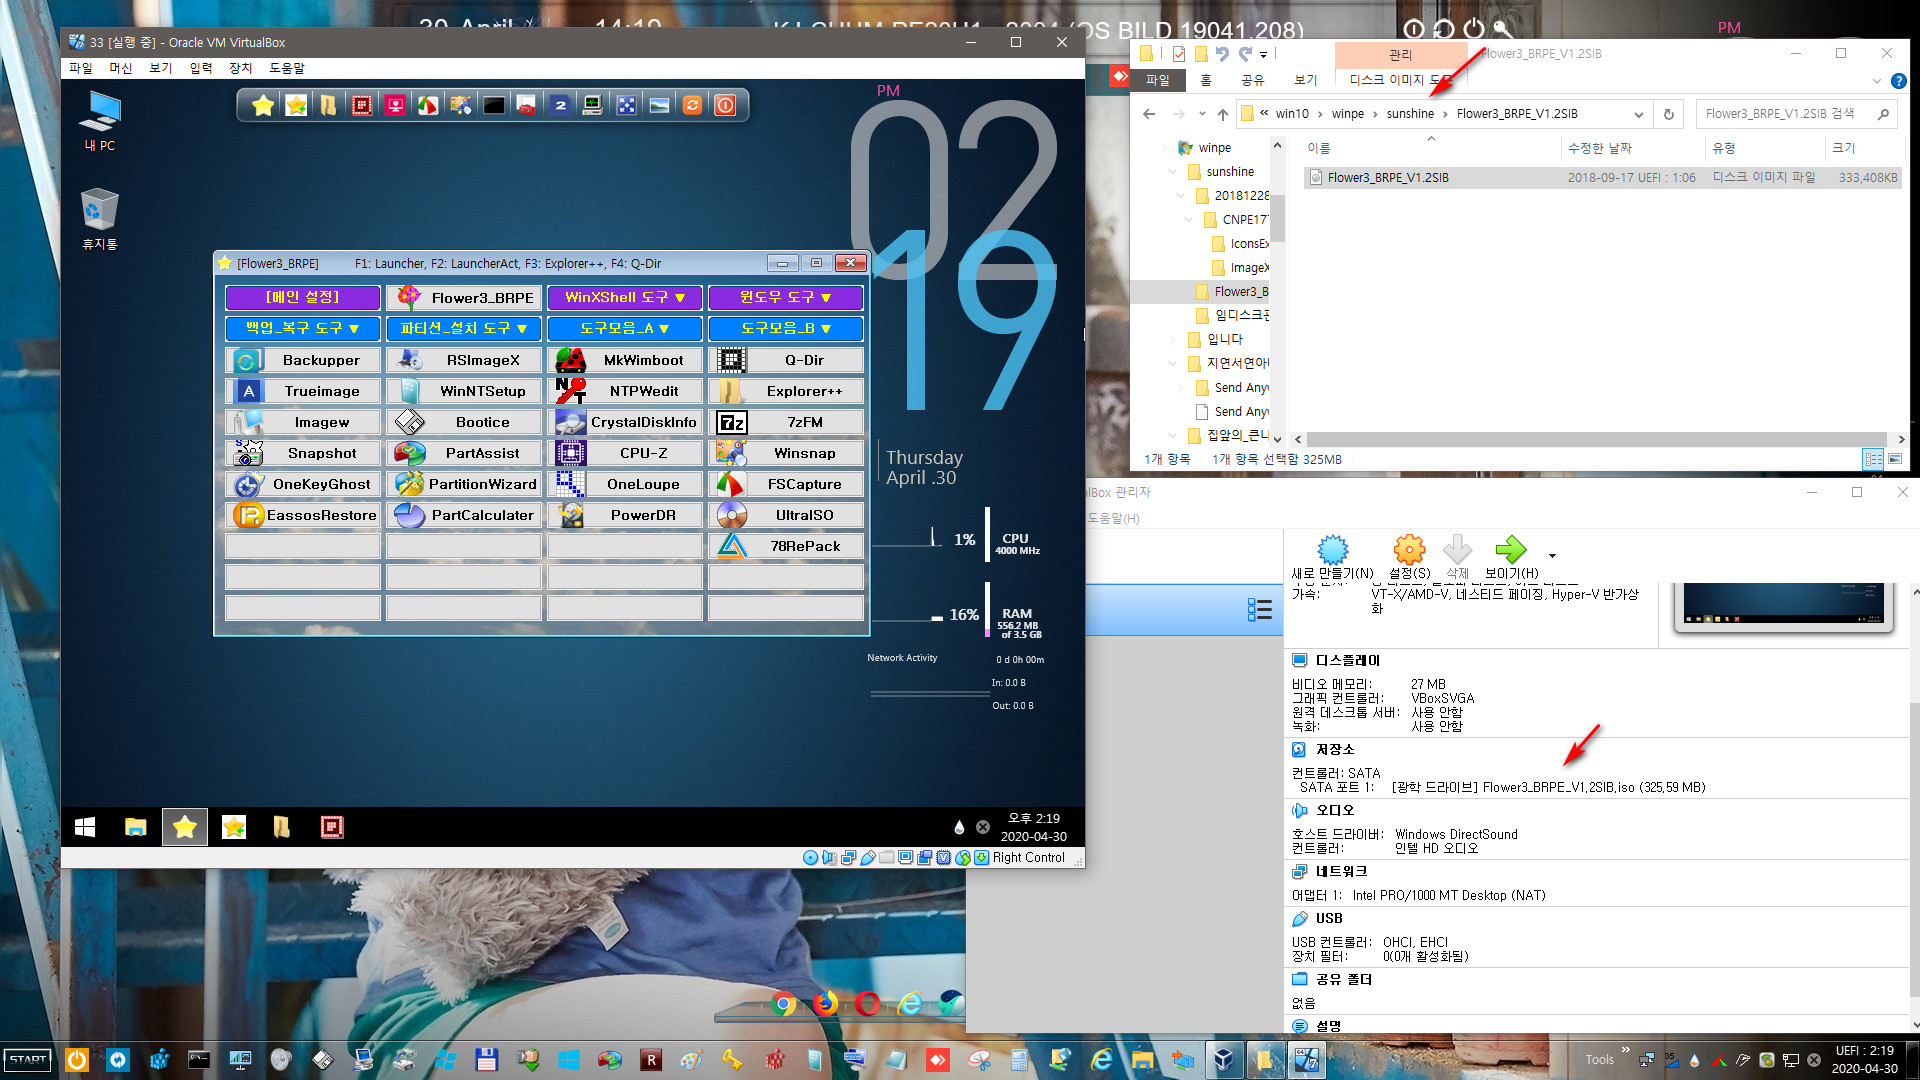Click VirtualBox cube icon on host taskbar
Image resolution: width=1920 pixels, height=1080 pixels.
click(x=1223, y=1060)
